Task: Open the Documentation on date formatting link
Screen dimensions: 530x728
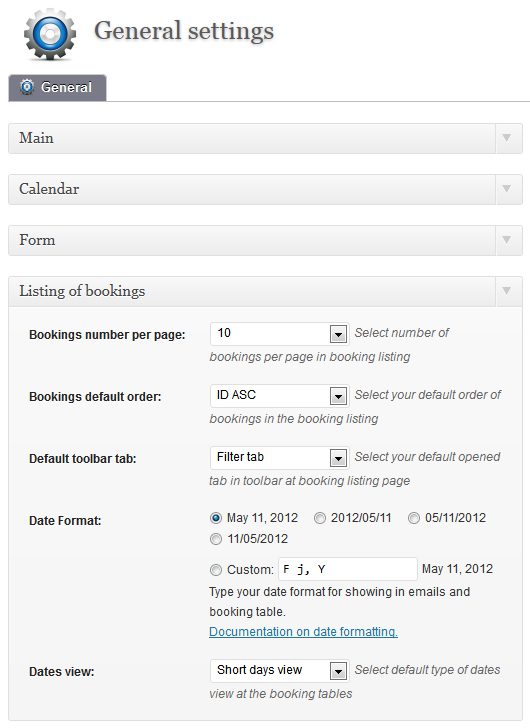Action: point(303,632)
